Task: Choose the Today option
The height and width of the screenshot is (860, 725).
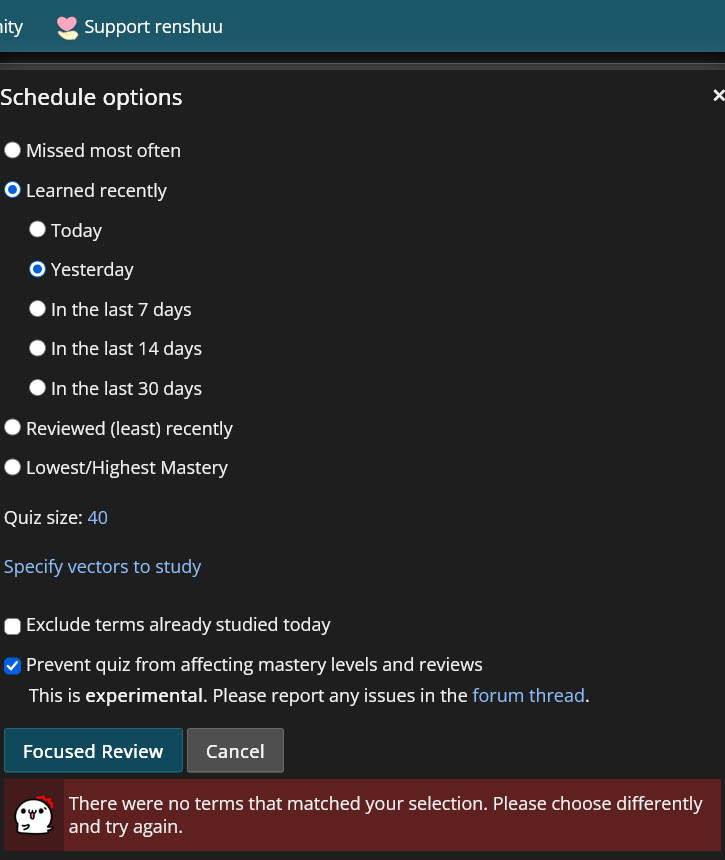Action: click(37, 230)
